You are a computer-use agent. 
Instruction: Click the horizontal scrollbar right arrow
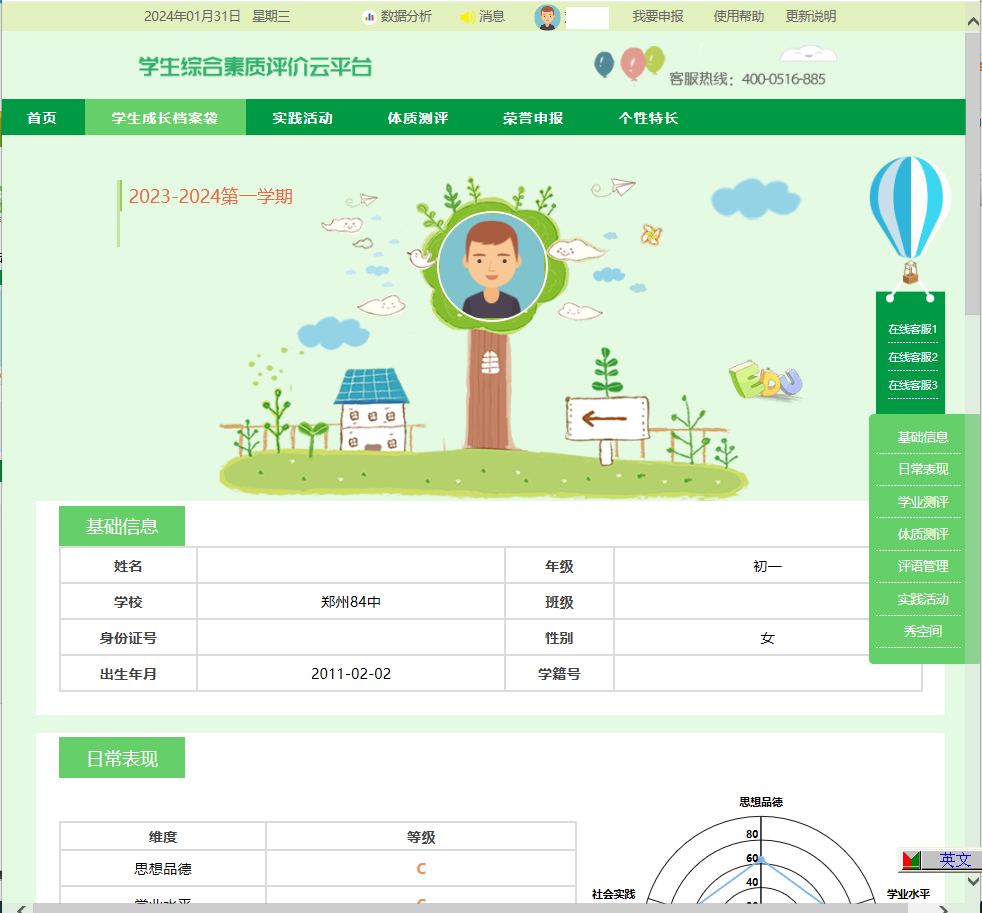tap(944, 909)
